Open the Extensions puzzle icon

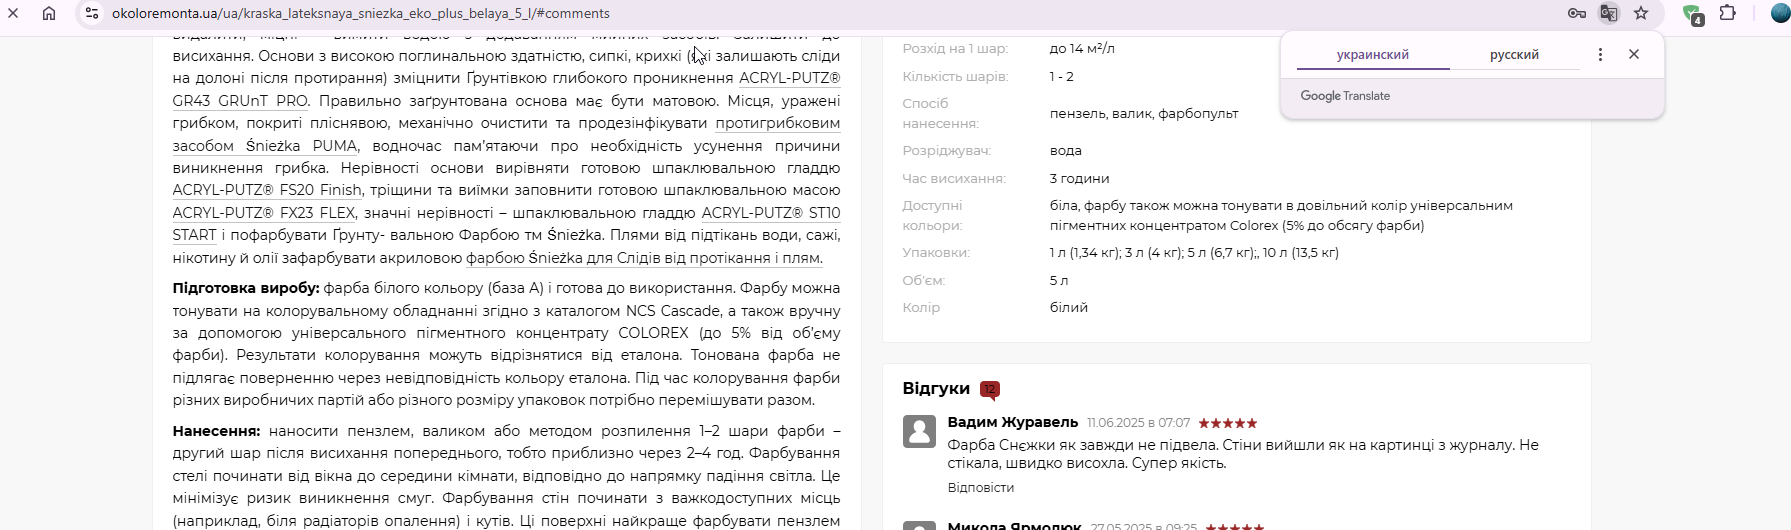(x=1728, y=13)
